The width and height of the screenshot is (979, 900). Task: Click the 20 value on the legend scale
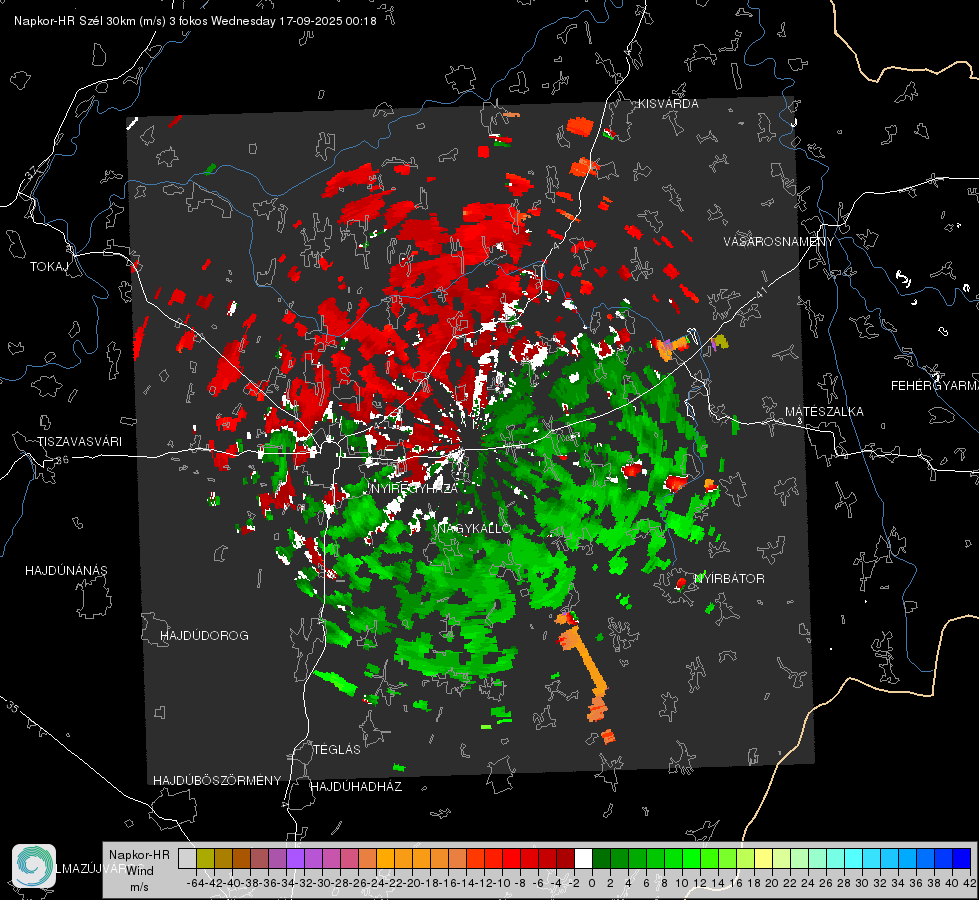coord(772,883)
